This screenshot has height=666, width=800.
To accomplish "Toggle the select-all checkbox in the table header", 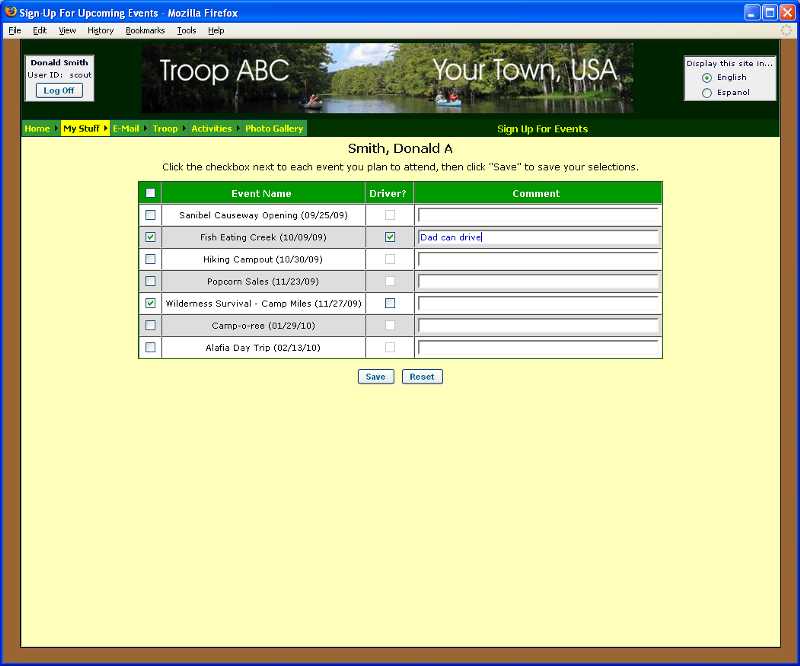I will [150, 193].
